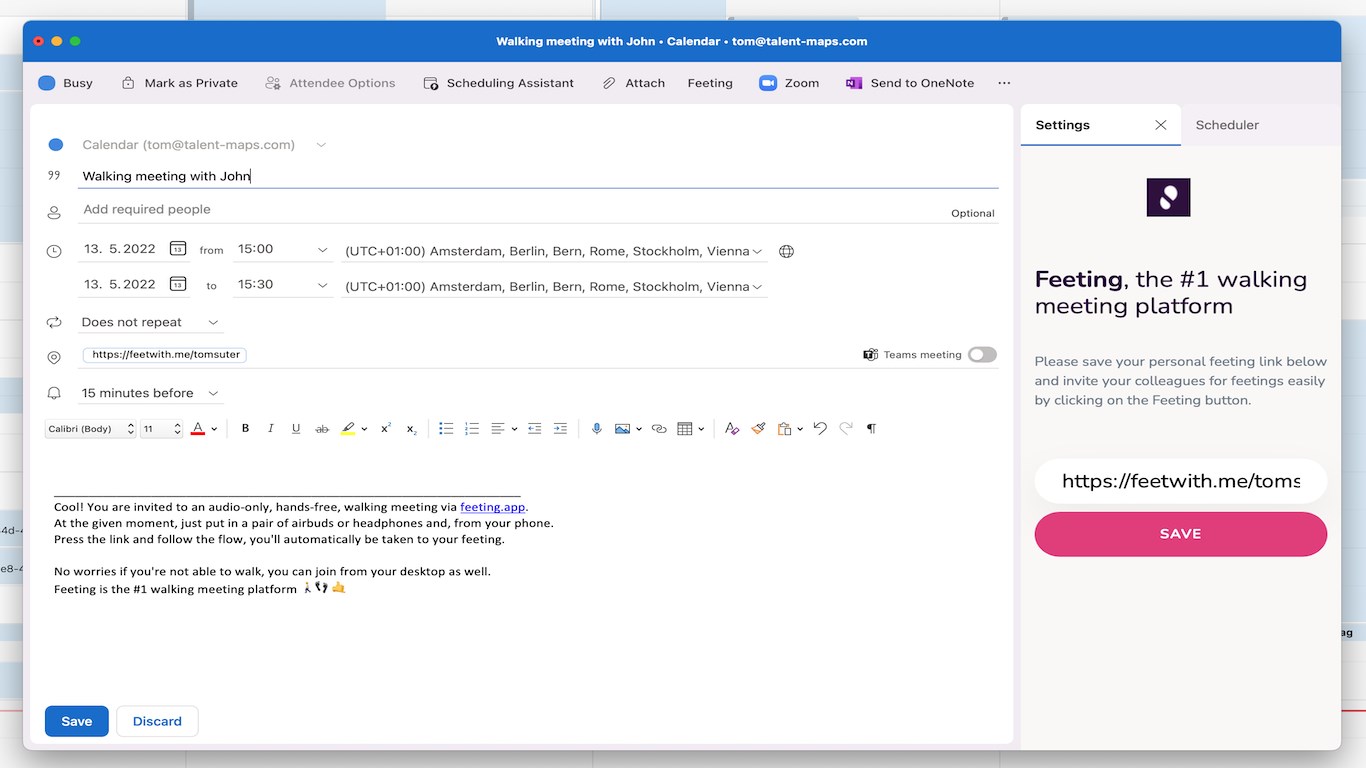Toggle superscript formatting
The image size is (1366, 768).
click(x=386, y=429)
